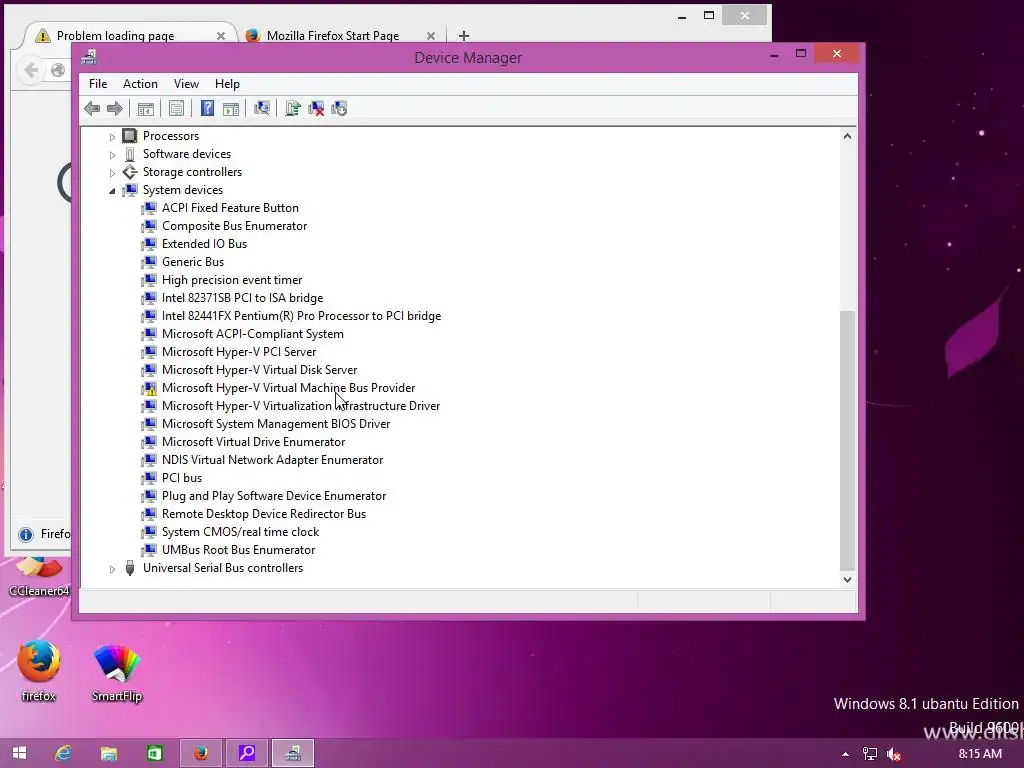Toggle the console tree pane toolbar icon
The image size is (1024, 768).
coord(146,108)
